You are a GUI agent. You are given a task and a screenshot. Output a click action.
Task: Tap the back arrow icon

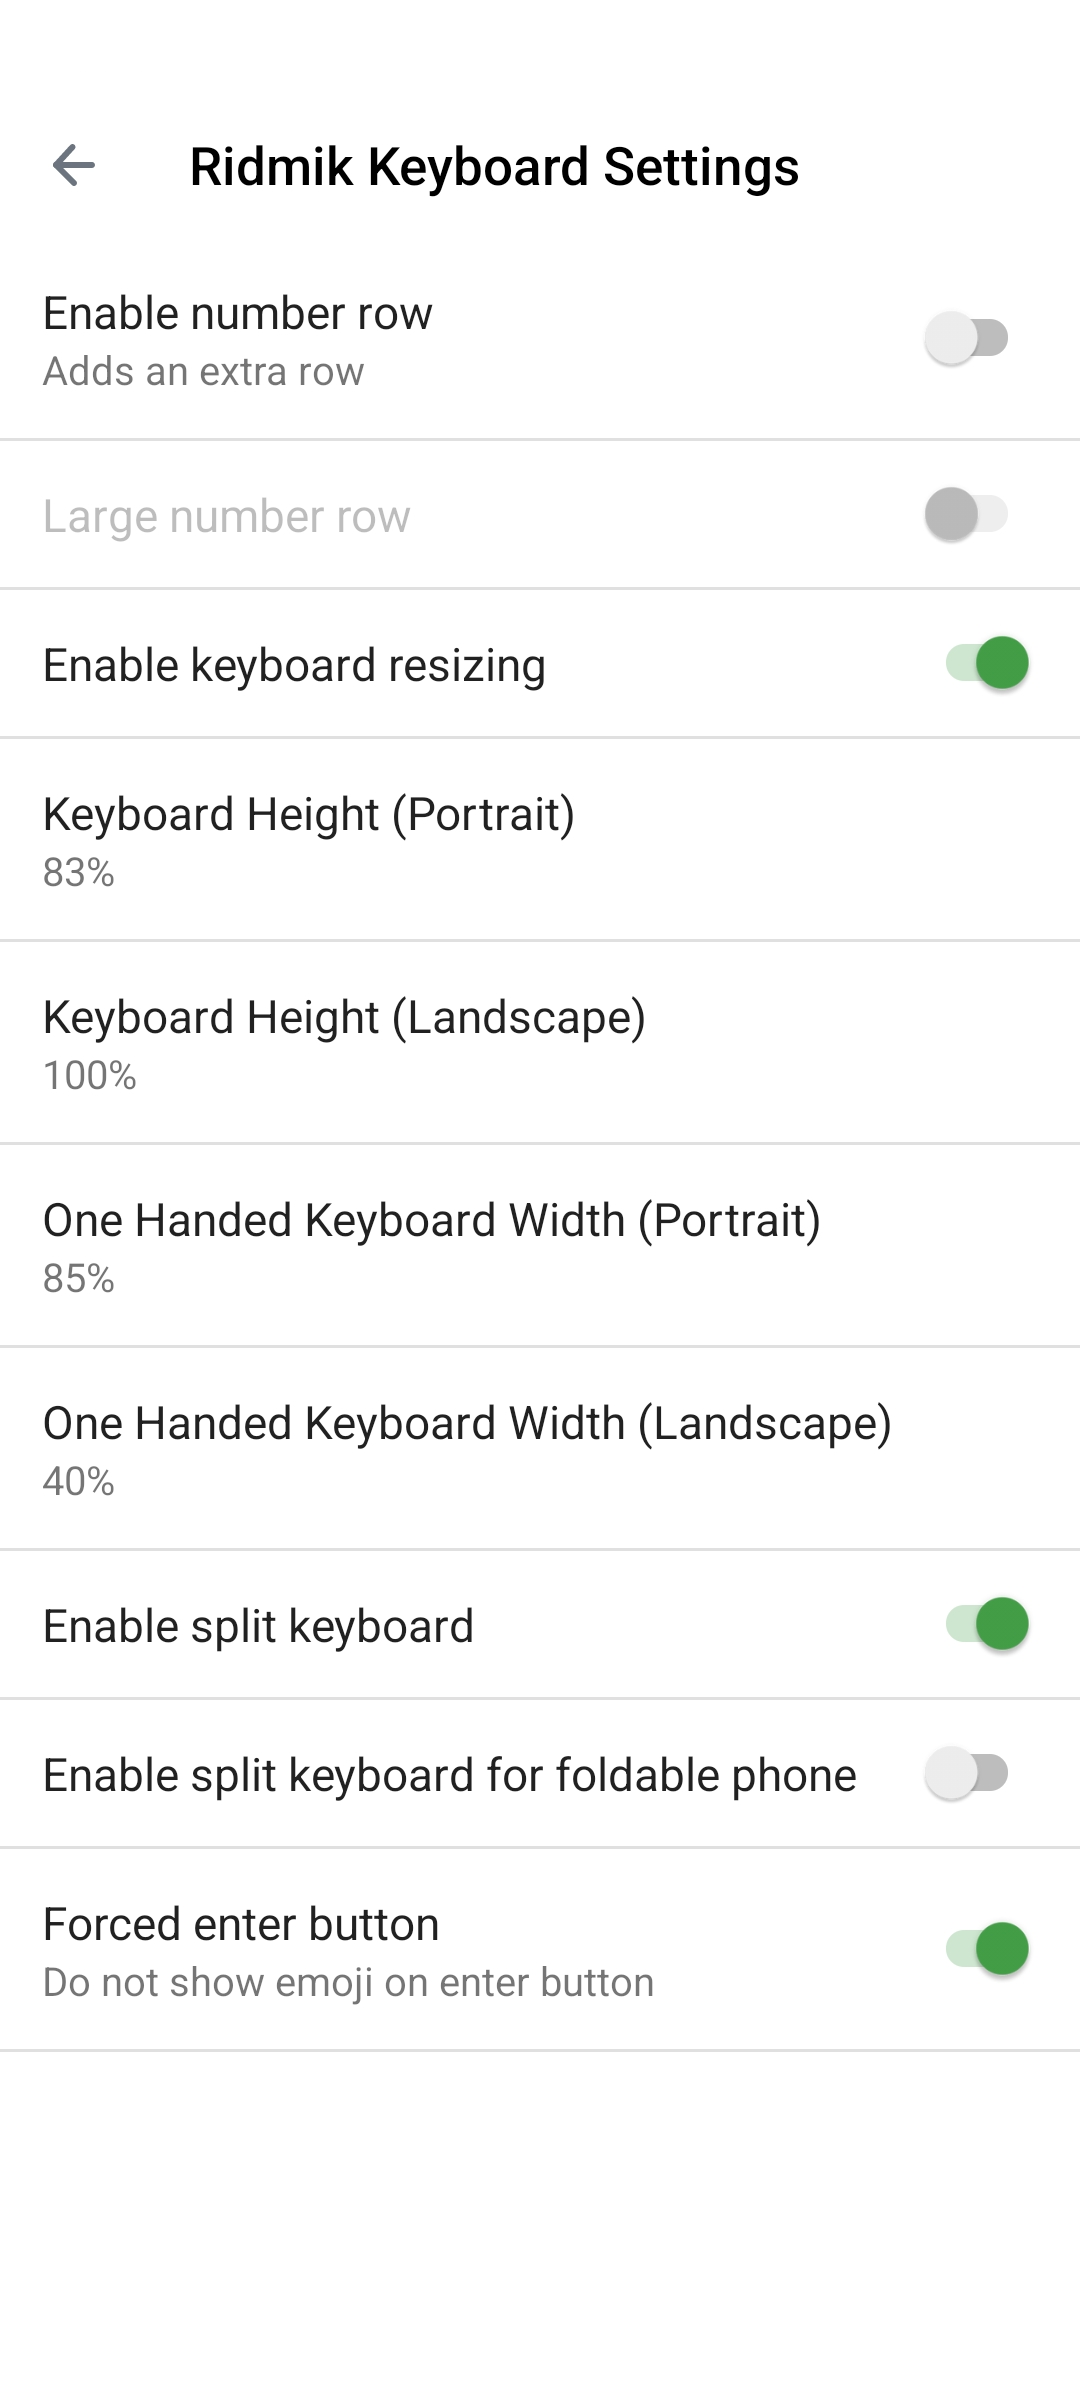[x=74, y=165]
